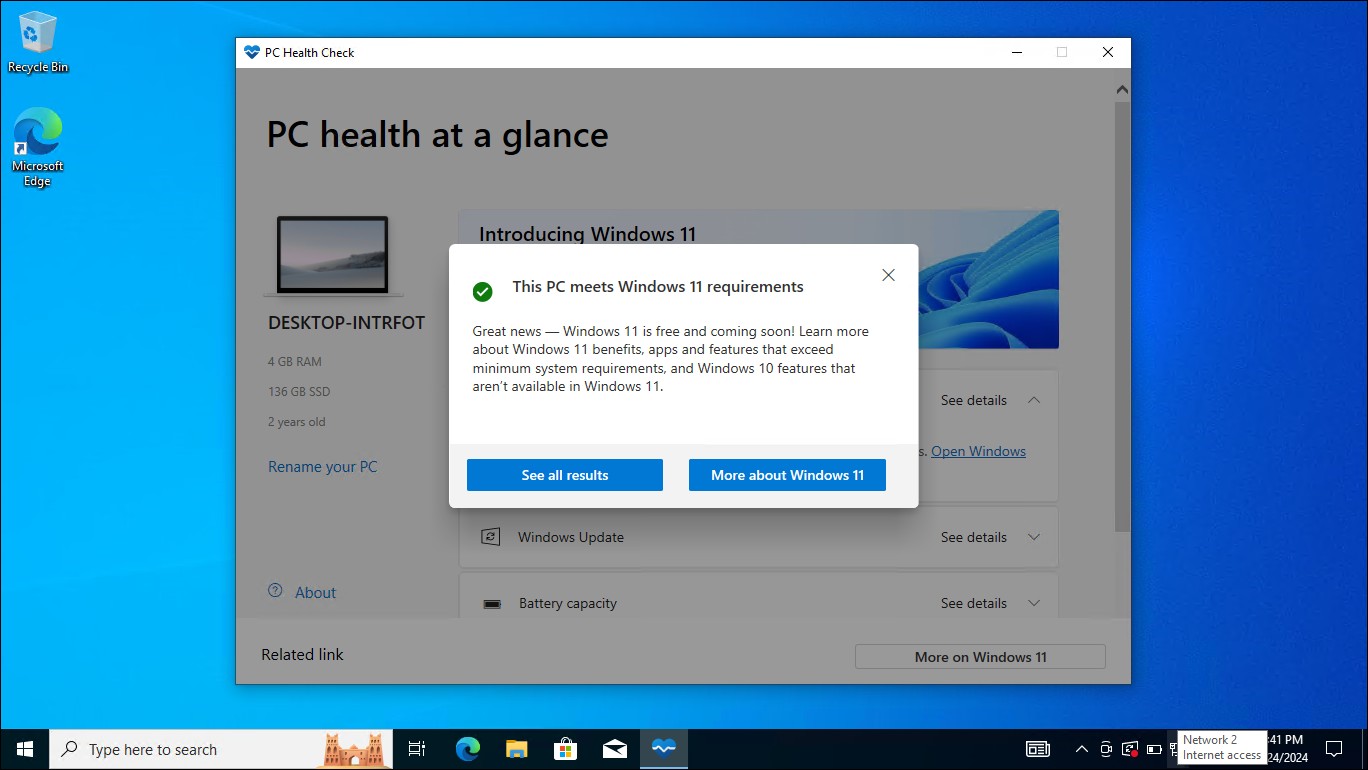
Task: Click the 4 GB RAM text
Action: coord(295,362)
